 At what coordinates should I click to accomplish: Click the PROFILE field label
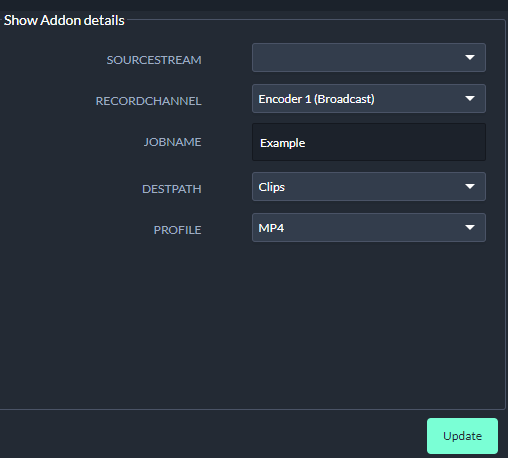(177, 230)
